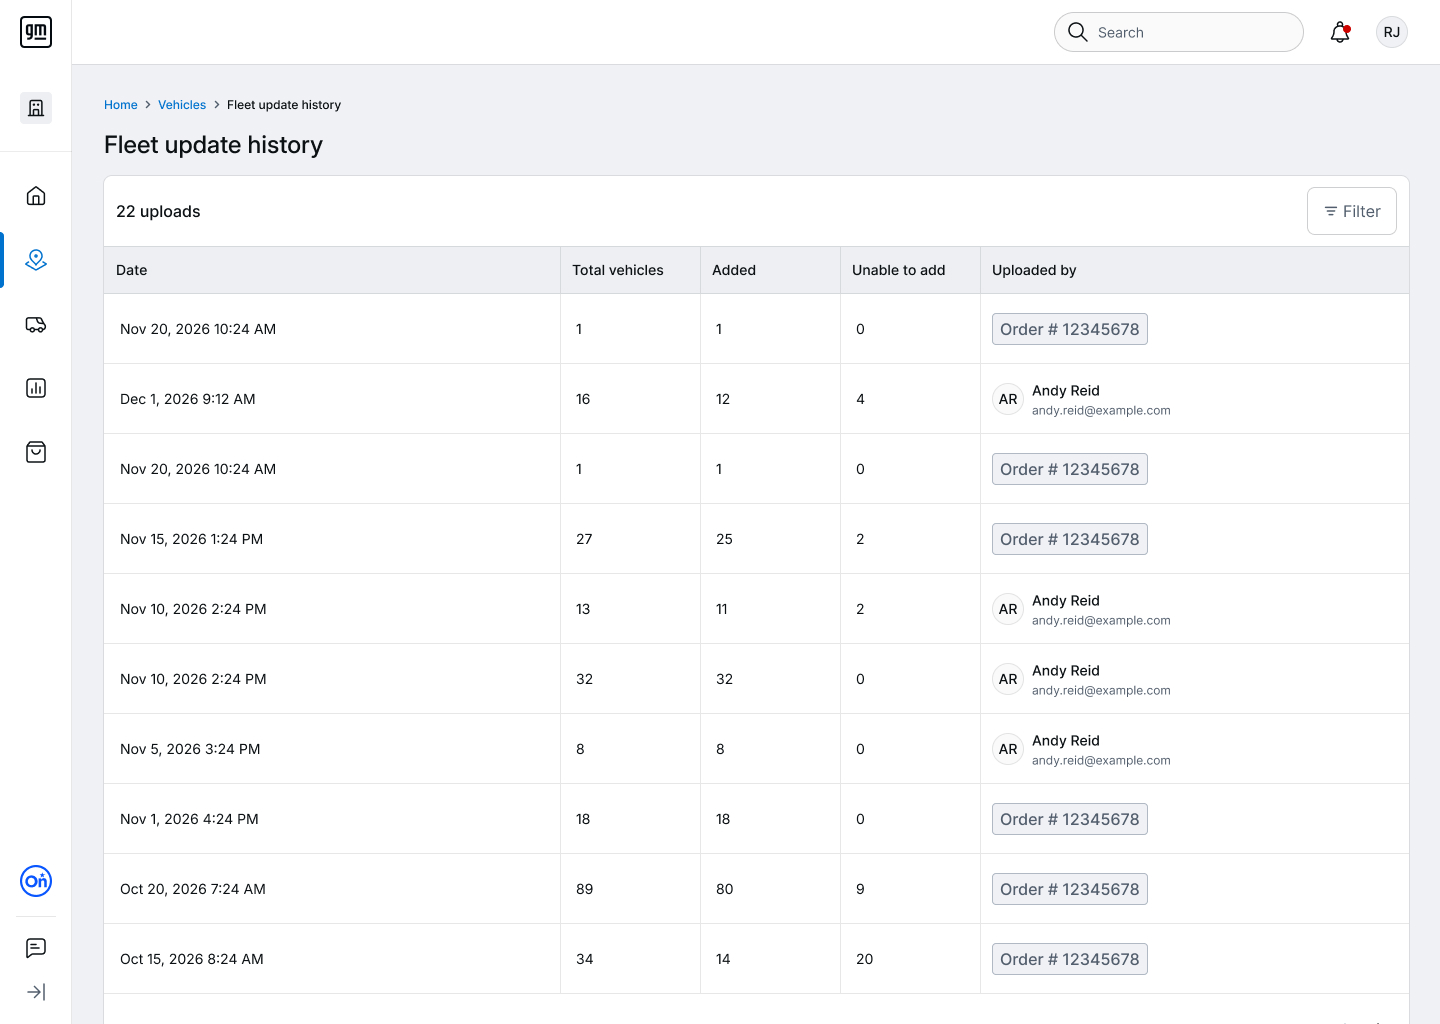This screenshot has height=1024, width=1440.
Task: Navigate to Home breadcrumb link
Action: coord(121,105)
